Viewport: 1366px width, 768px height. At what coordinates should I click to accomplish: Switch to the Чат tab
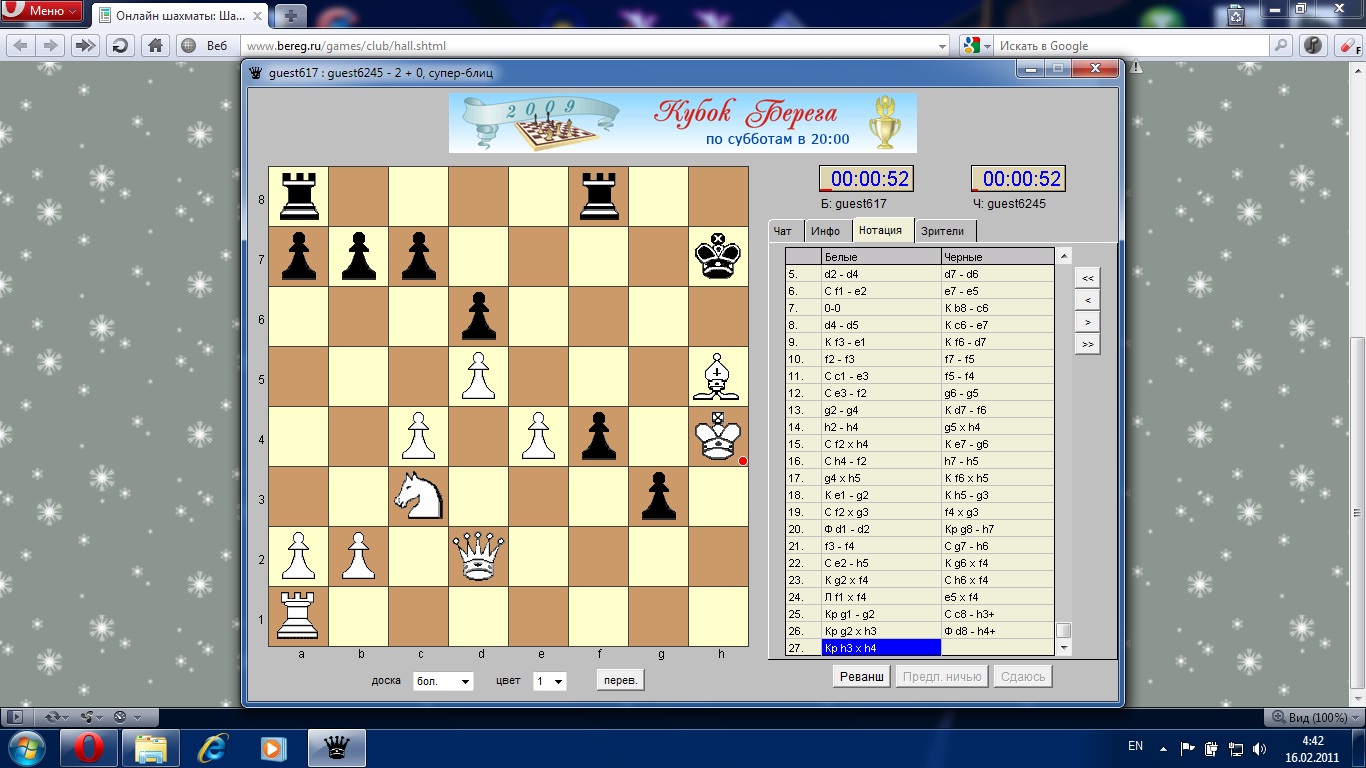(x=784, y=231)
